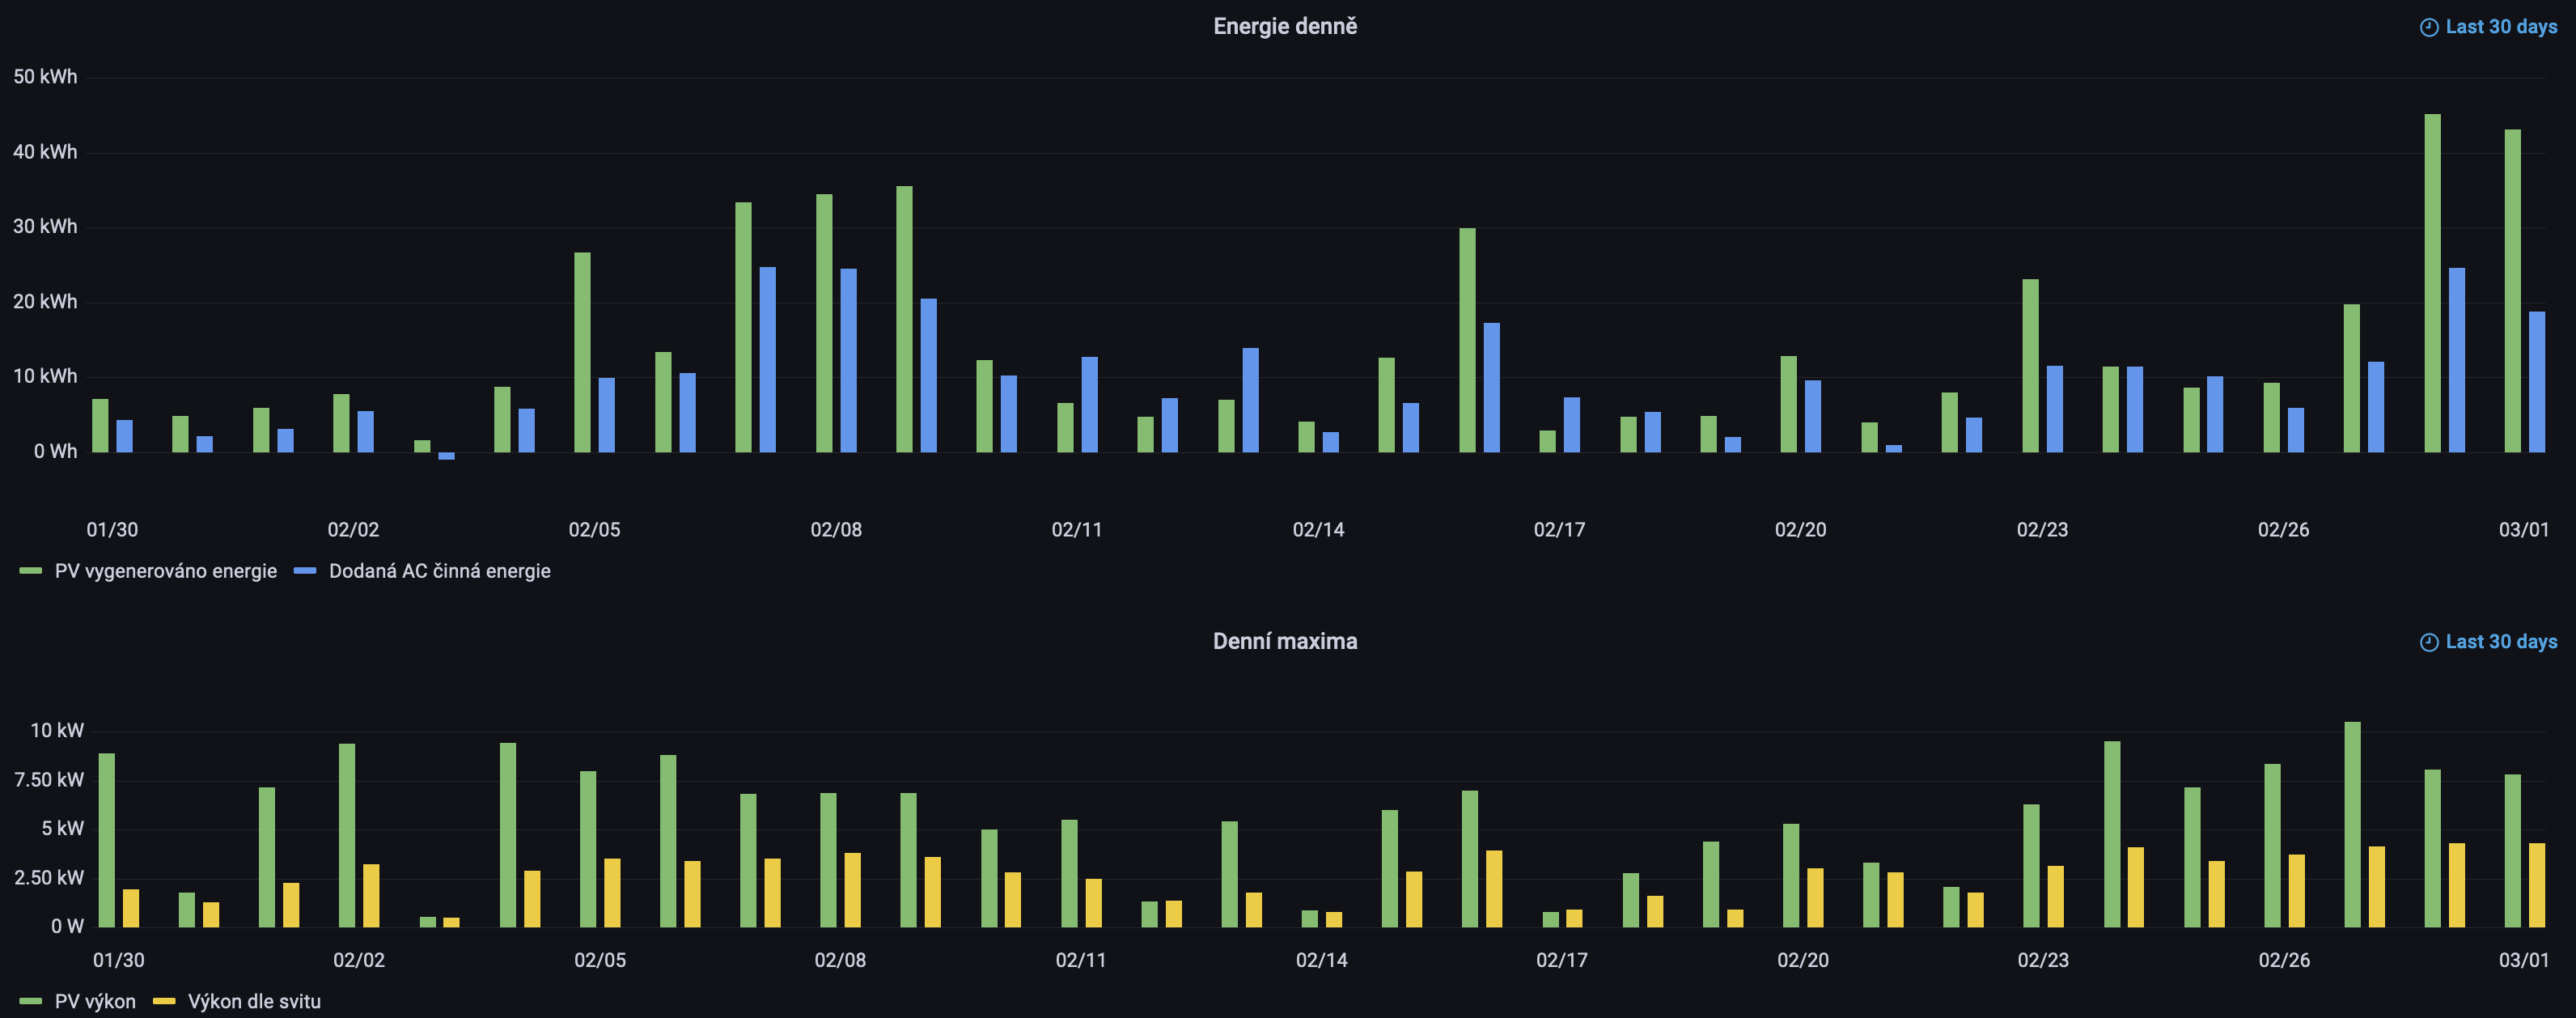Click the negative blue bar below 0 Wh
This screenshot has height=1018, width=2576.
tap(446, 456)
